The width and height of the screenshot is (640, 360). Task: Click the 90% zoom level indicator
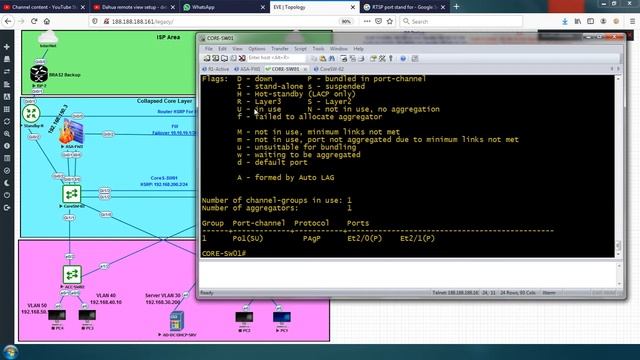pos(346,21)
